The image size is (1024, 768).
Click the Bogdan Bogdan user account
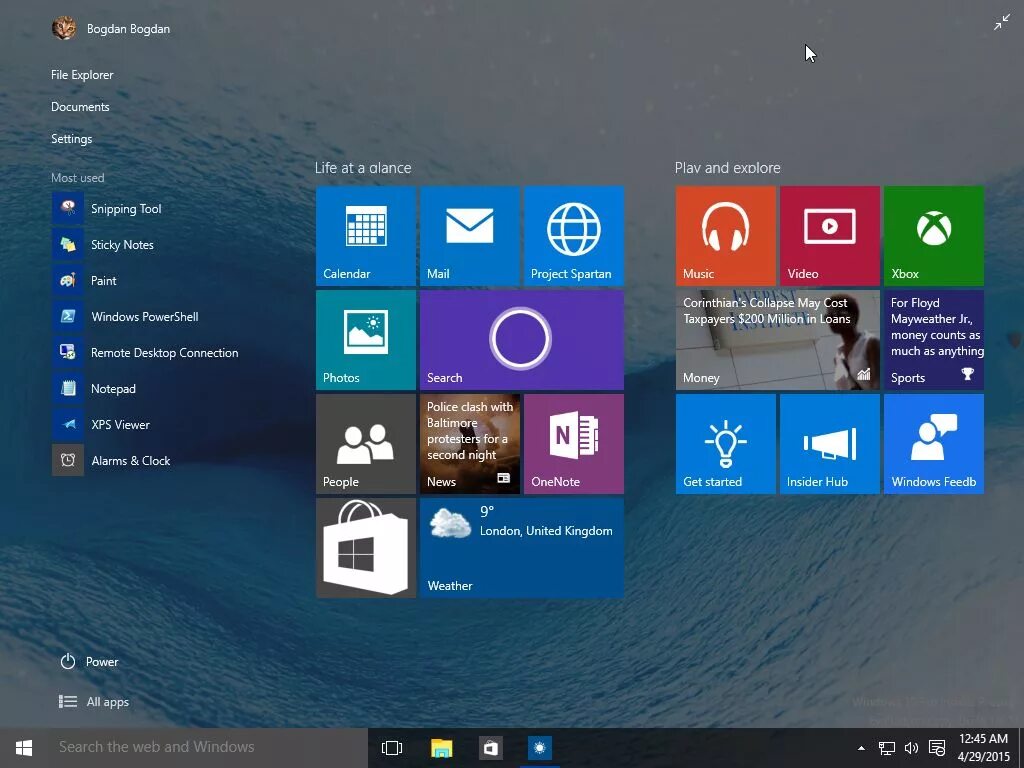click(x=111, y=29)
